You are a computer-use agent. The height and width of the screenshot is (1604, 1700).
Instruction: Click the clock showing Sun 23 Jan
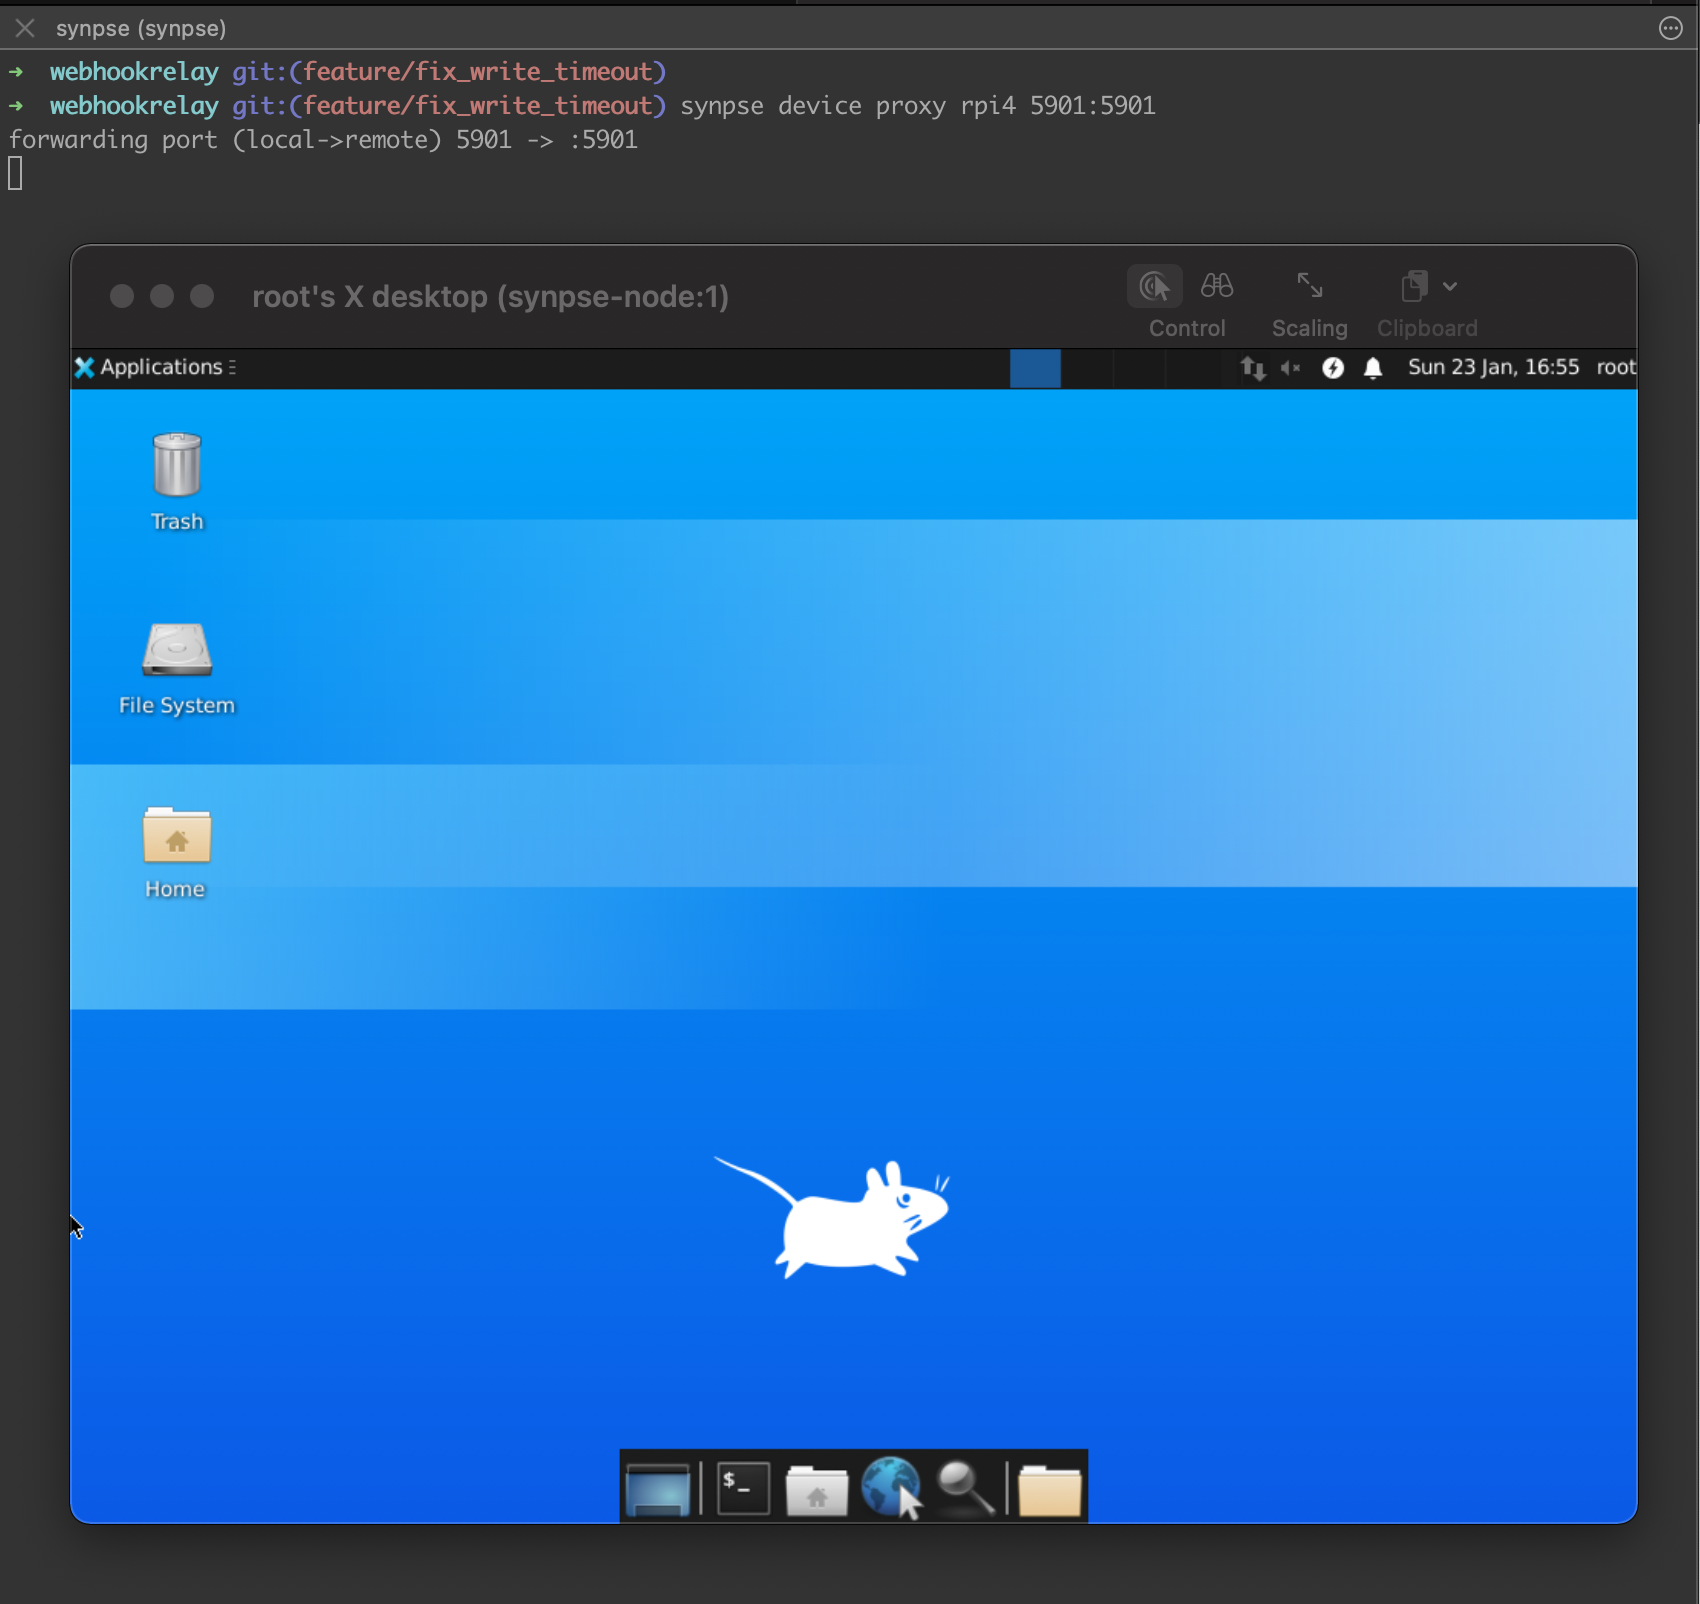click(x=1493, y=367)
